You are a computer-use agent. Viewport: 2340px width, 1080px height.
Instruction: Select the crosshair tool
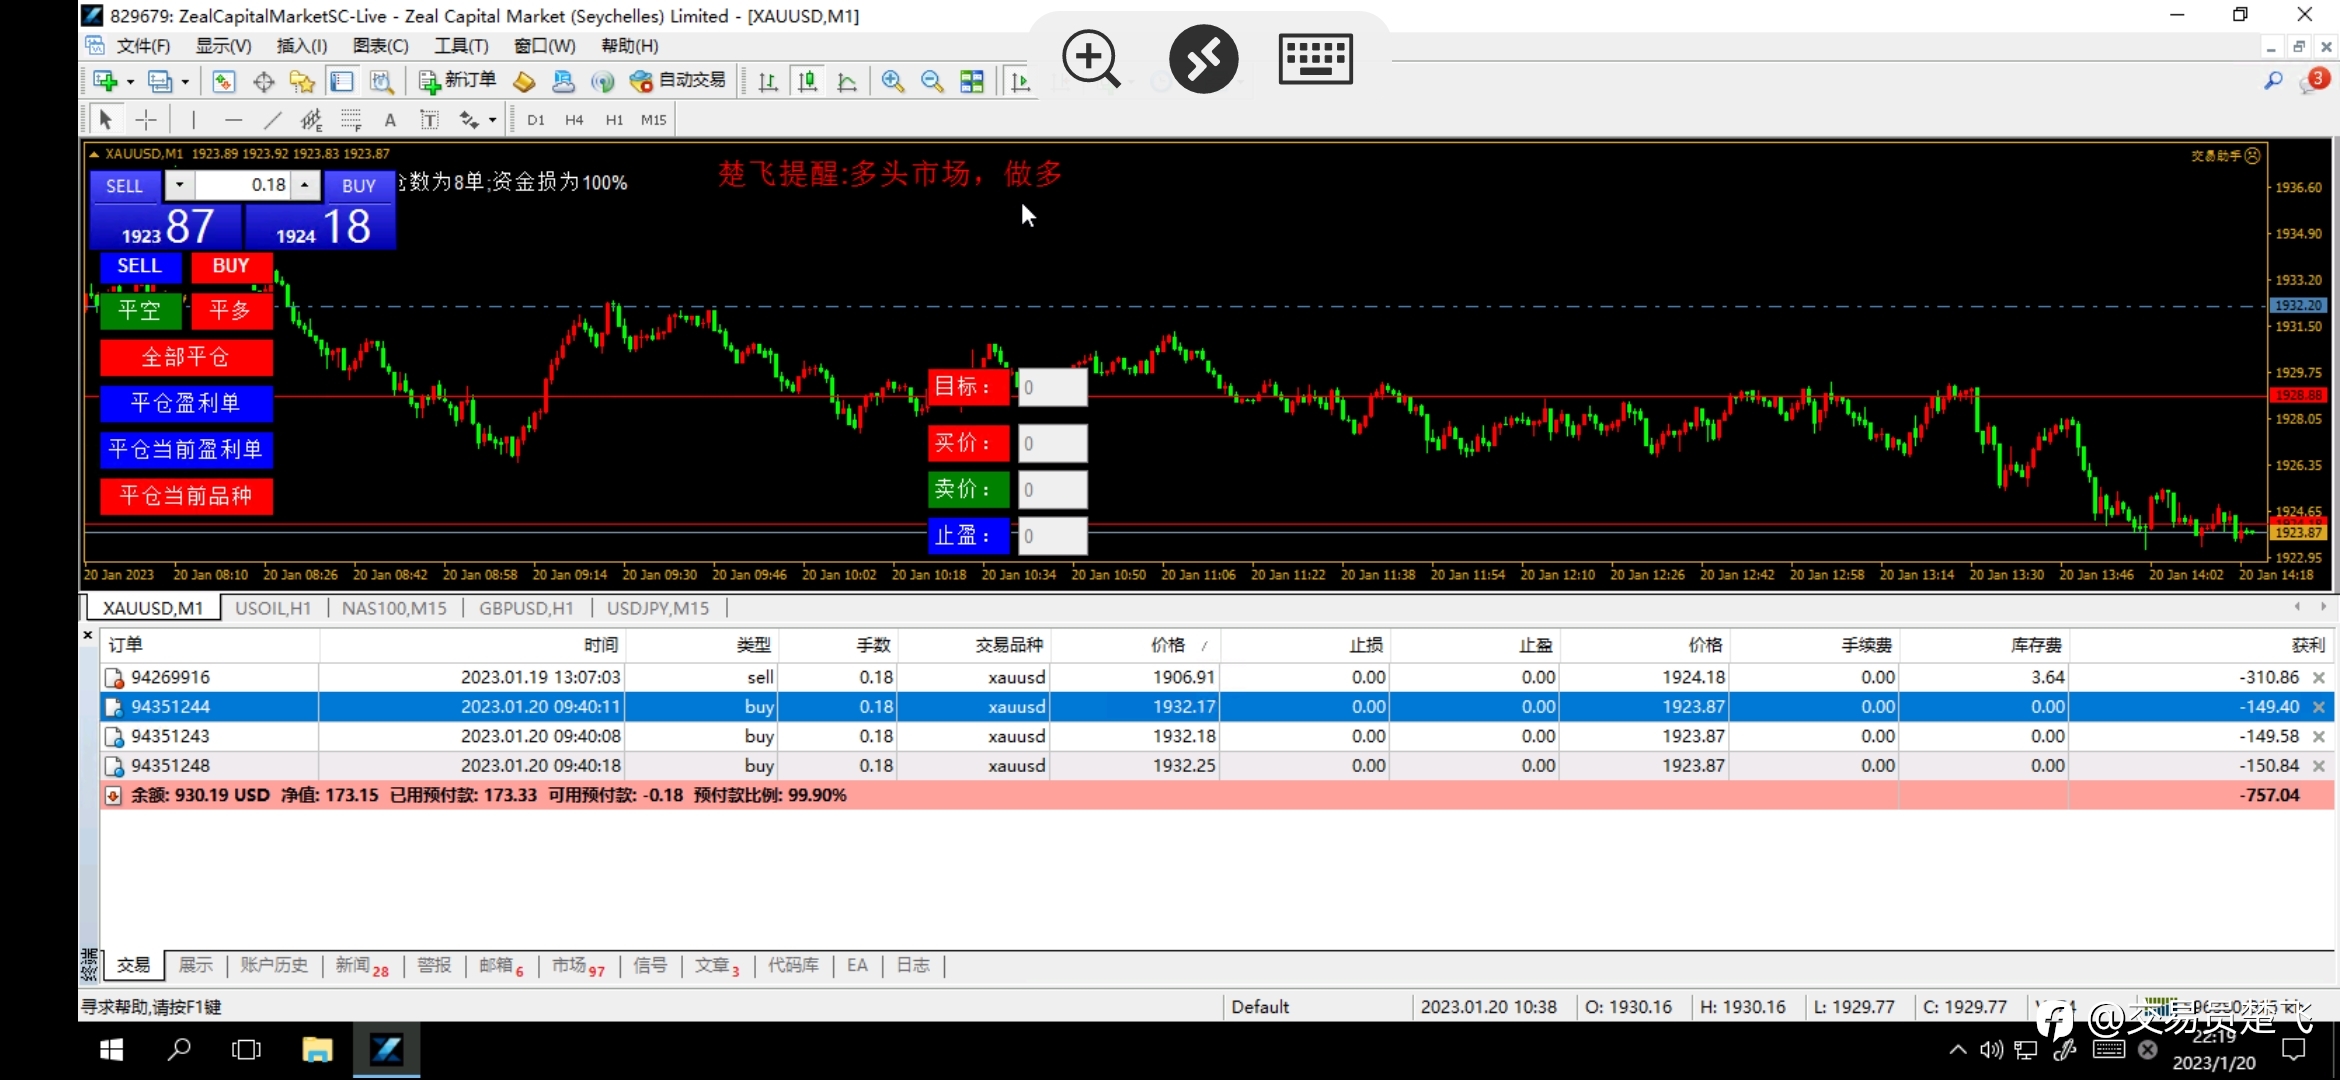(x=146, y=120)
